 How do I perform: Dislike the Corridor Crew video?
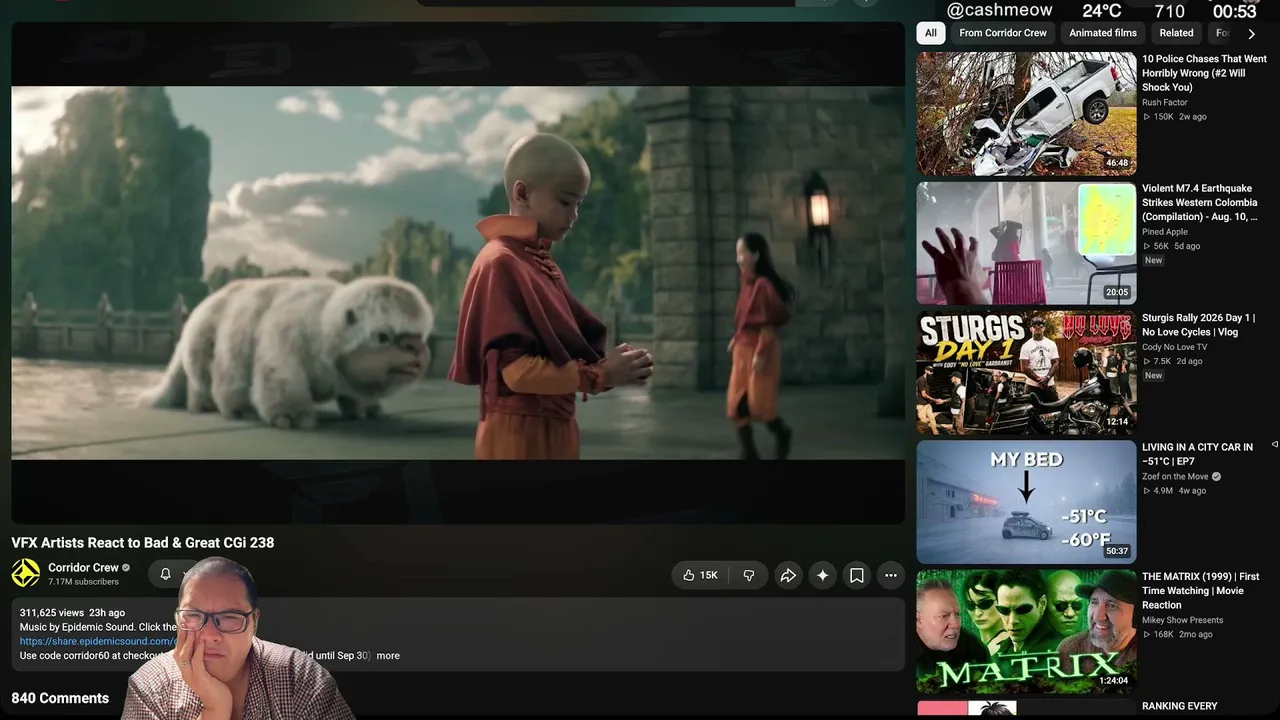click(749, 575)
